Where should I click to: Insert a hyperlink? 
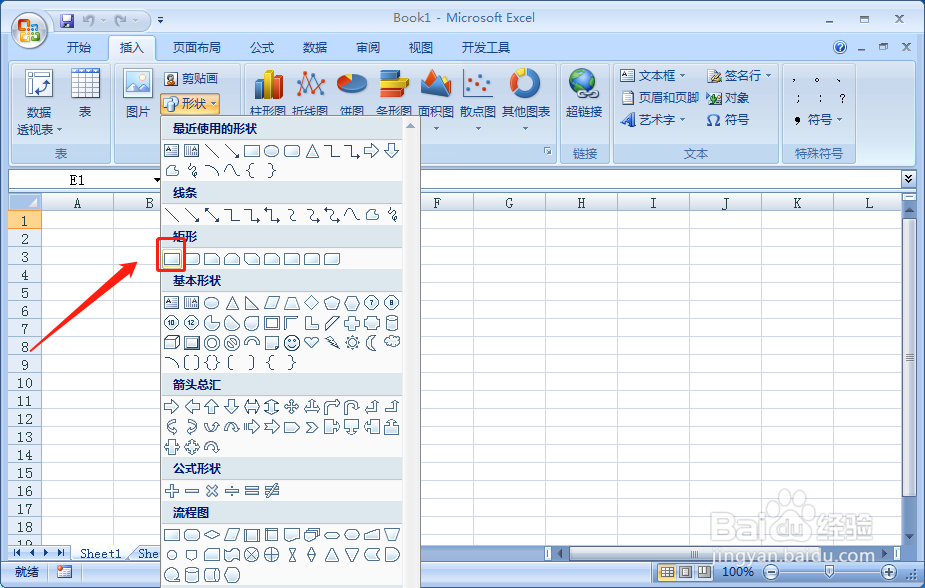coord(584,93)
